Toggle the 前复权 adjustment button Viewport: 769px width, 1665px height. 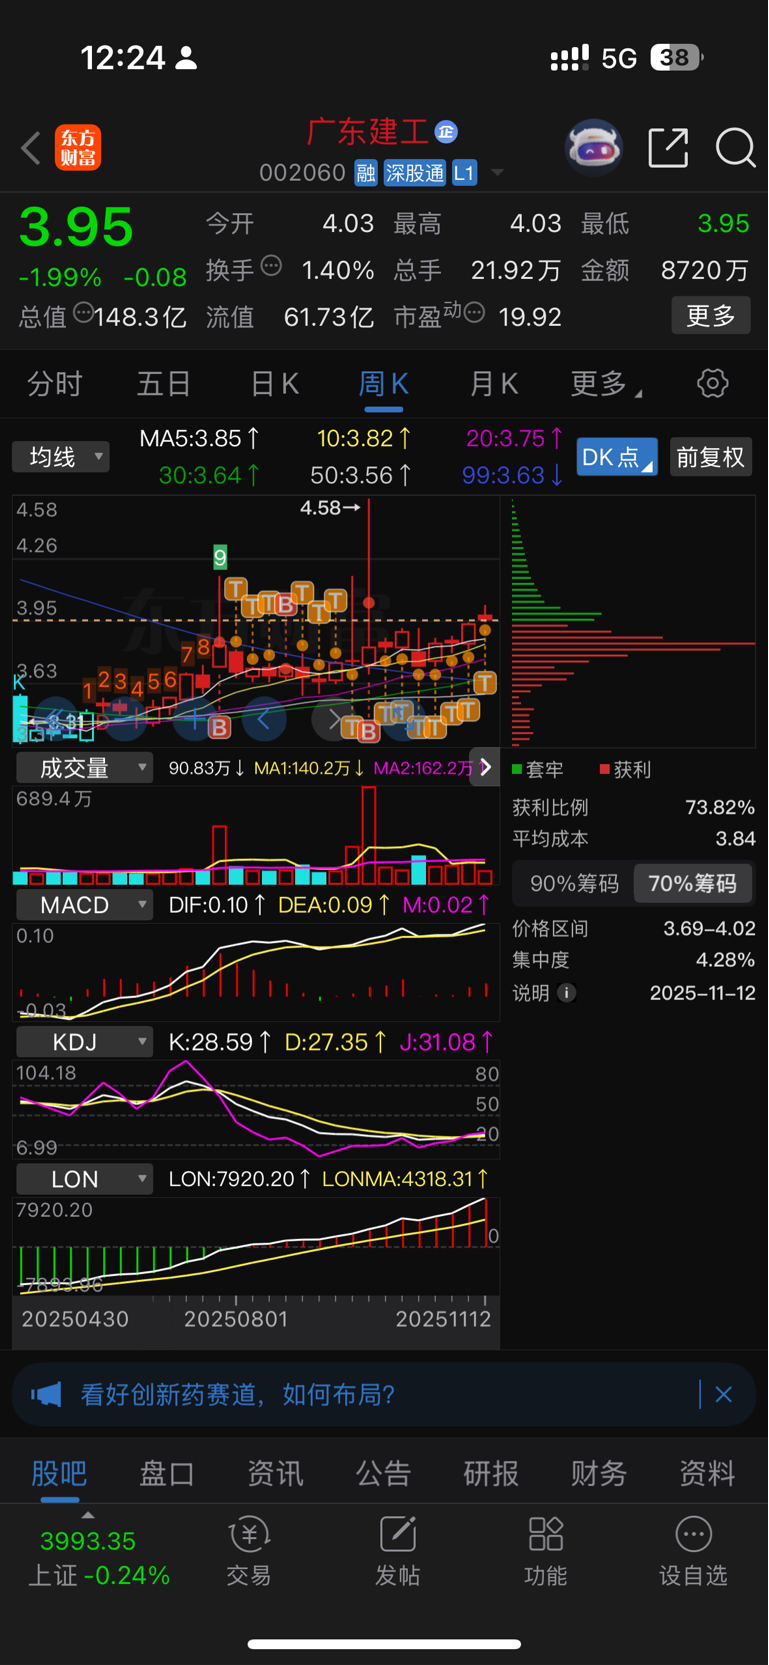[711, 457]
